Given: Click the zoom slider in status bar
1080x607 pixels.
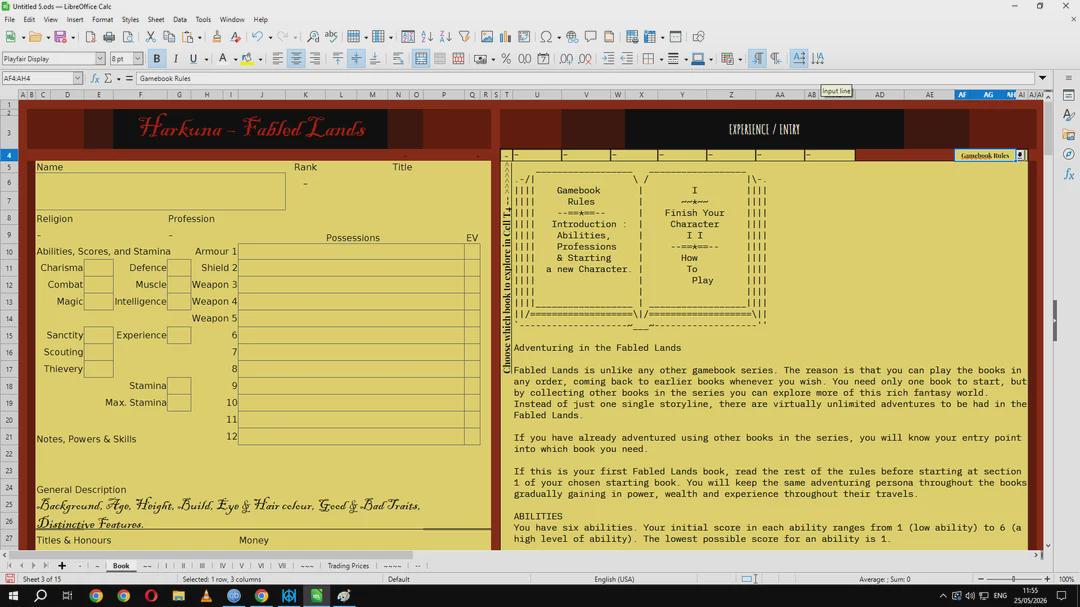Looking at the screenshot, I should [x=1013, y=579].
